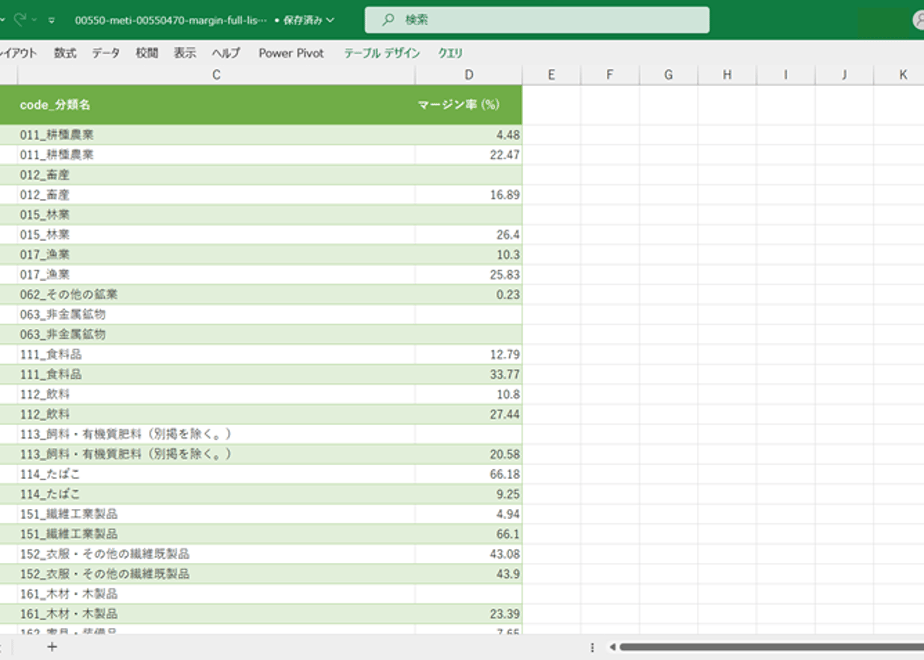Select the cell with value 16.89

[x=468, y=195]
